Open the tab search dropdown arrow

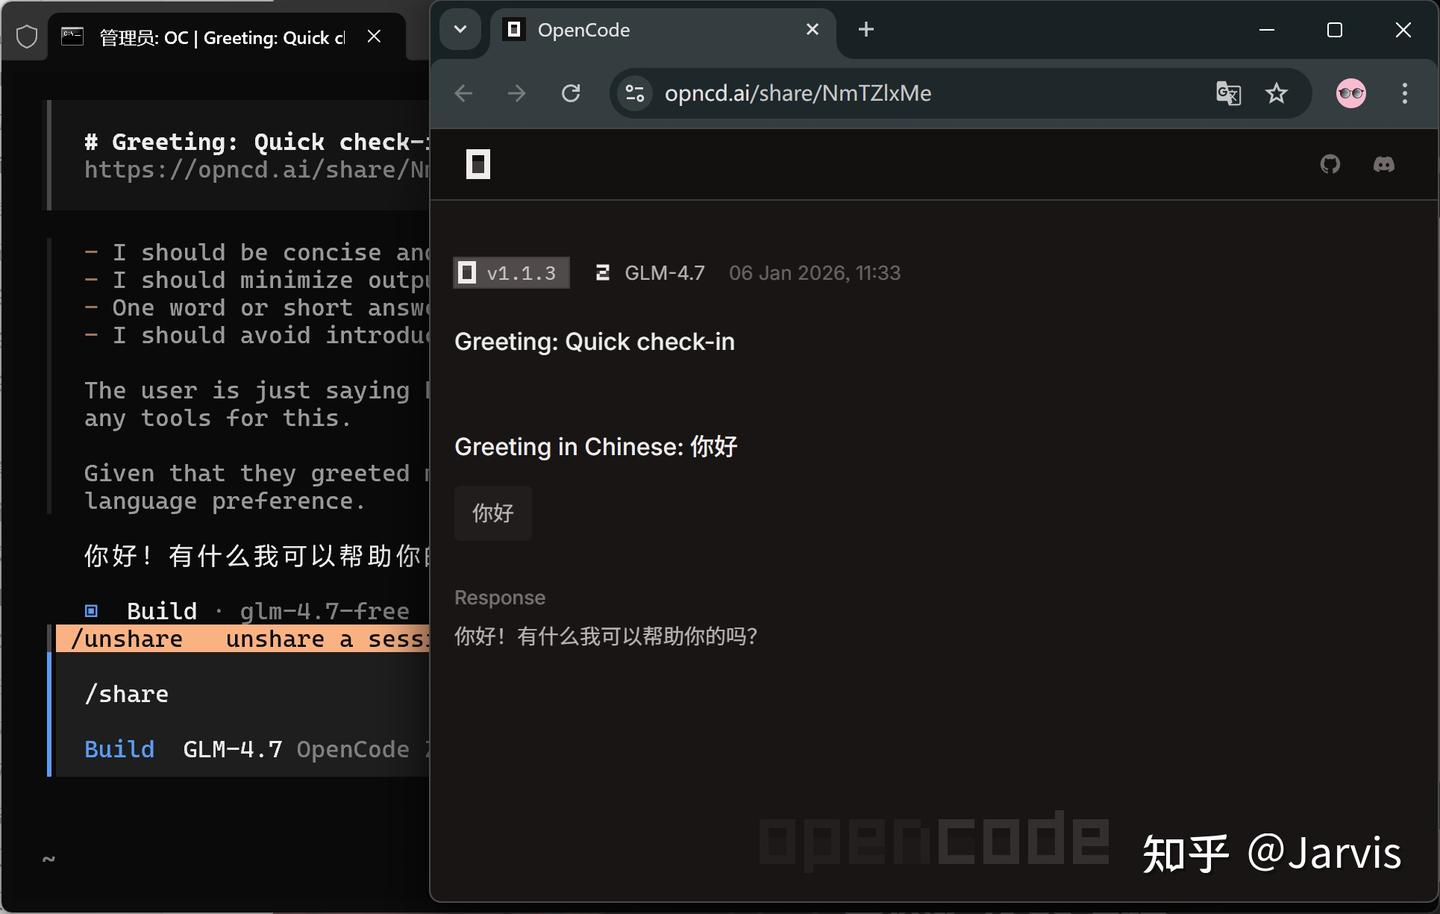click(x=460, y=29)
